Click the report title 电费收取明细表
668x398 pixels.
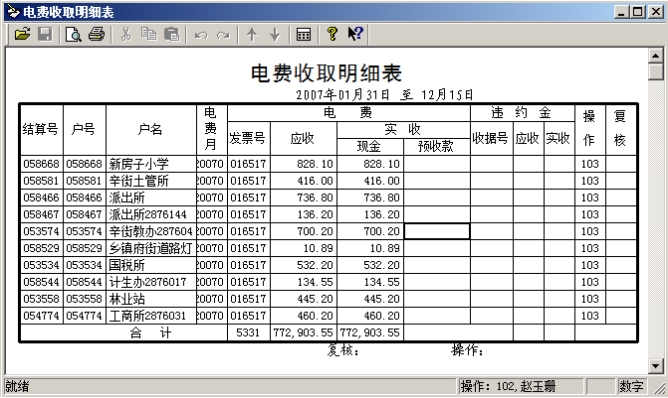pos(326,73)
